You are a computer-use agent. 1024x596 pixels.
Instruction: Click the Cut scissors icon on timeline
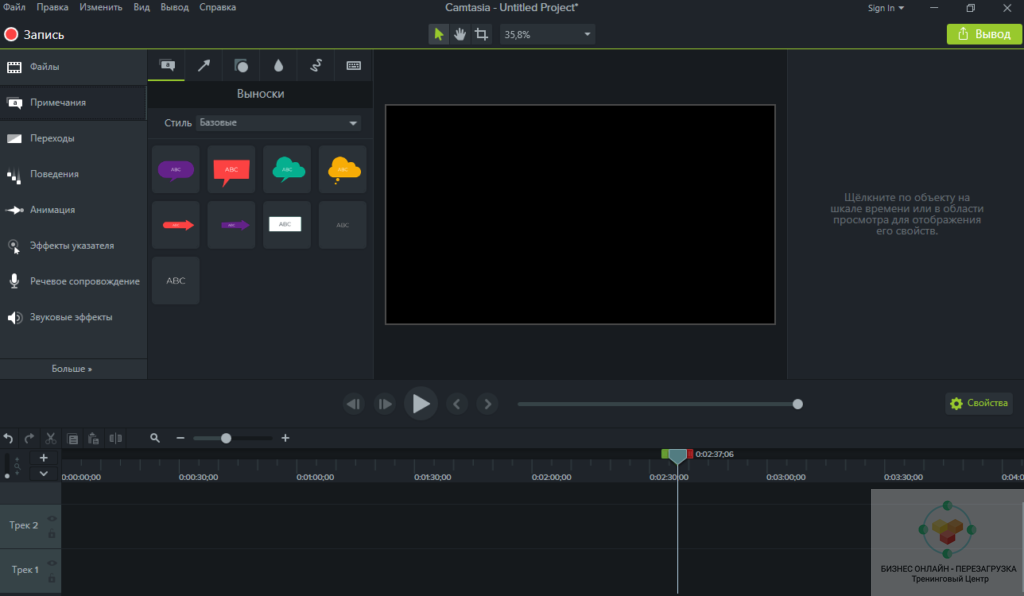(50, 438)
